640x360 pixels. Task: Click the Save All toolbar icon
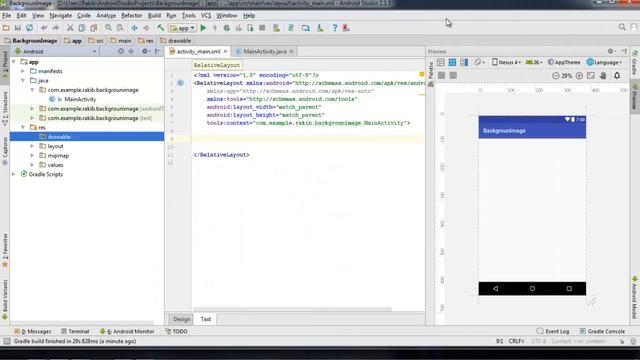pos(18,28)
